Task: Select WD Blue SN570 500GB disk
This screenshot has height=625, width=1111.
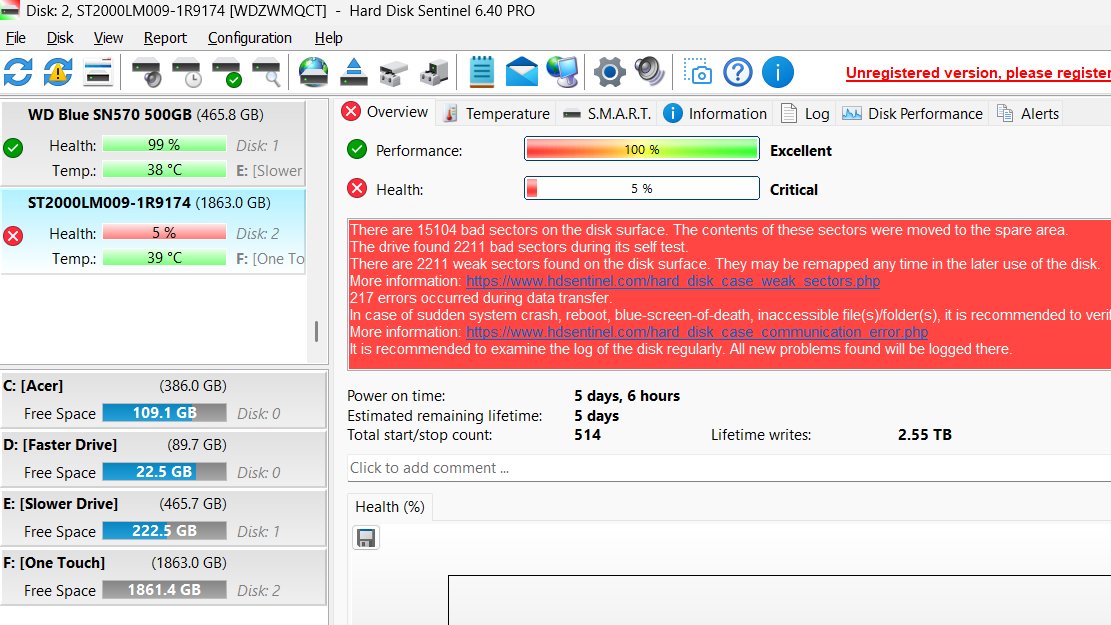Action: pyautogui.click(x=154, y=142)
